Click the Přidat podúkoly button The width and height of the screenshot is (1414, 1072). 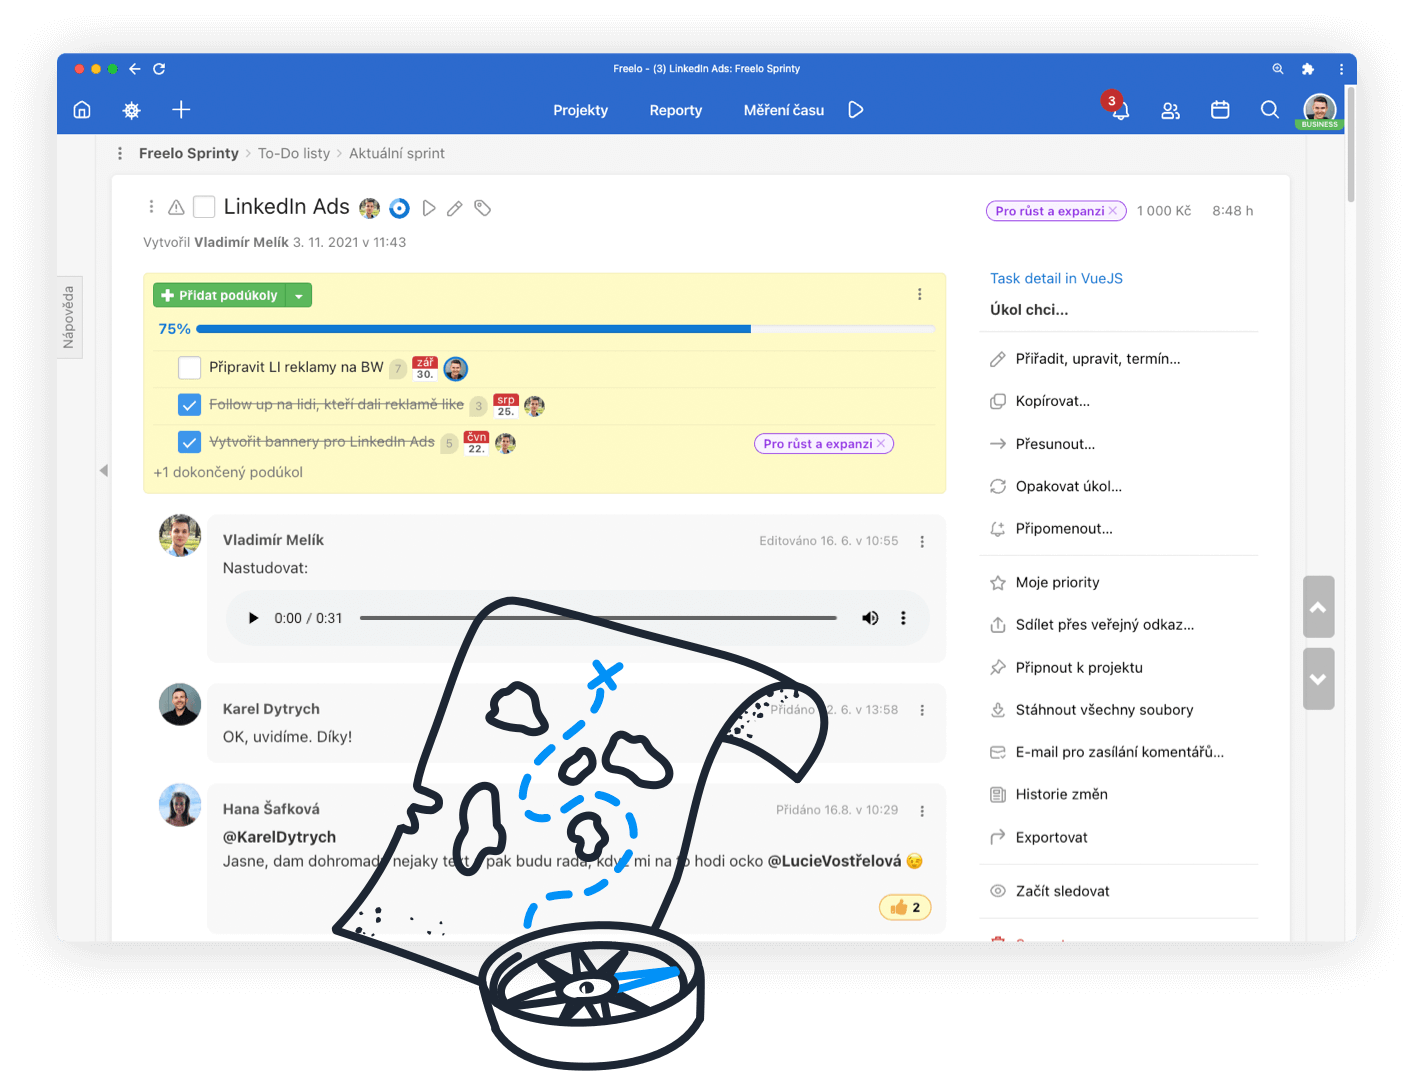[220, 295]
